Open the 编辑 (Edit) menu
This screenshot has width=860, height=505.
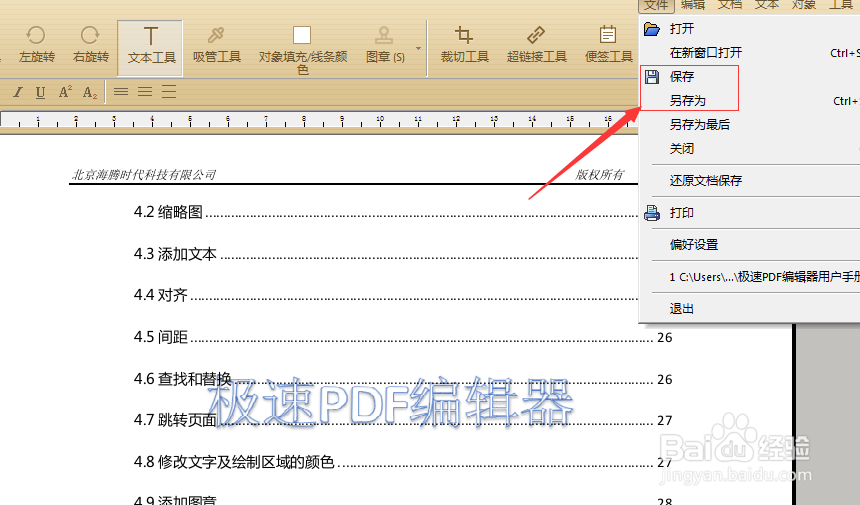coord(693,5)
